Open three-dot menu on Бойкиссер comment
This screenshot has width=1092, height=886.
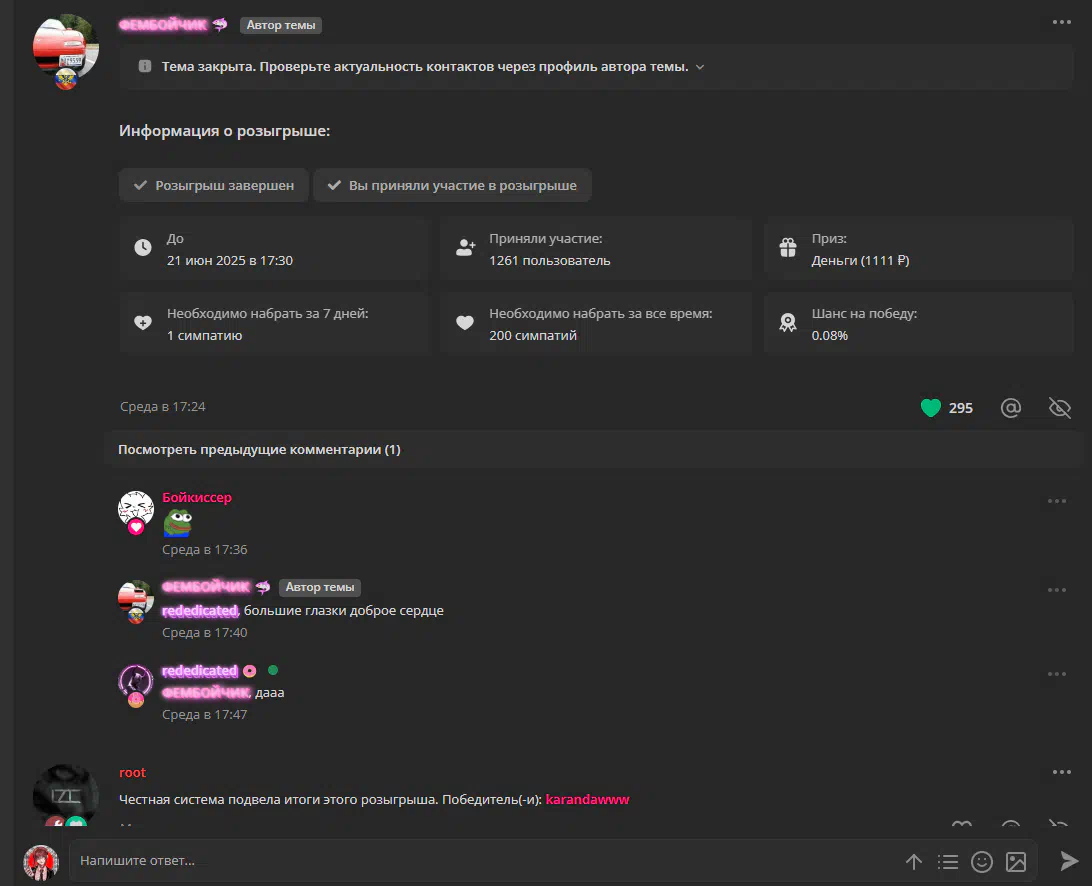pyautogui.click(x=1056, y=501)
